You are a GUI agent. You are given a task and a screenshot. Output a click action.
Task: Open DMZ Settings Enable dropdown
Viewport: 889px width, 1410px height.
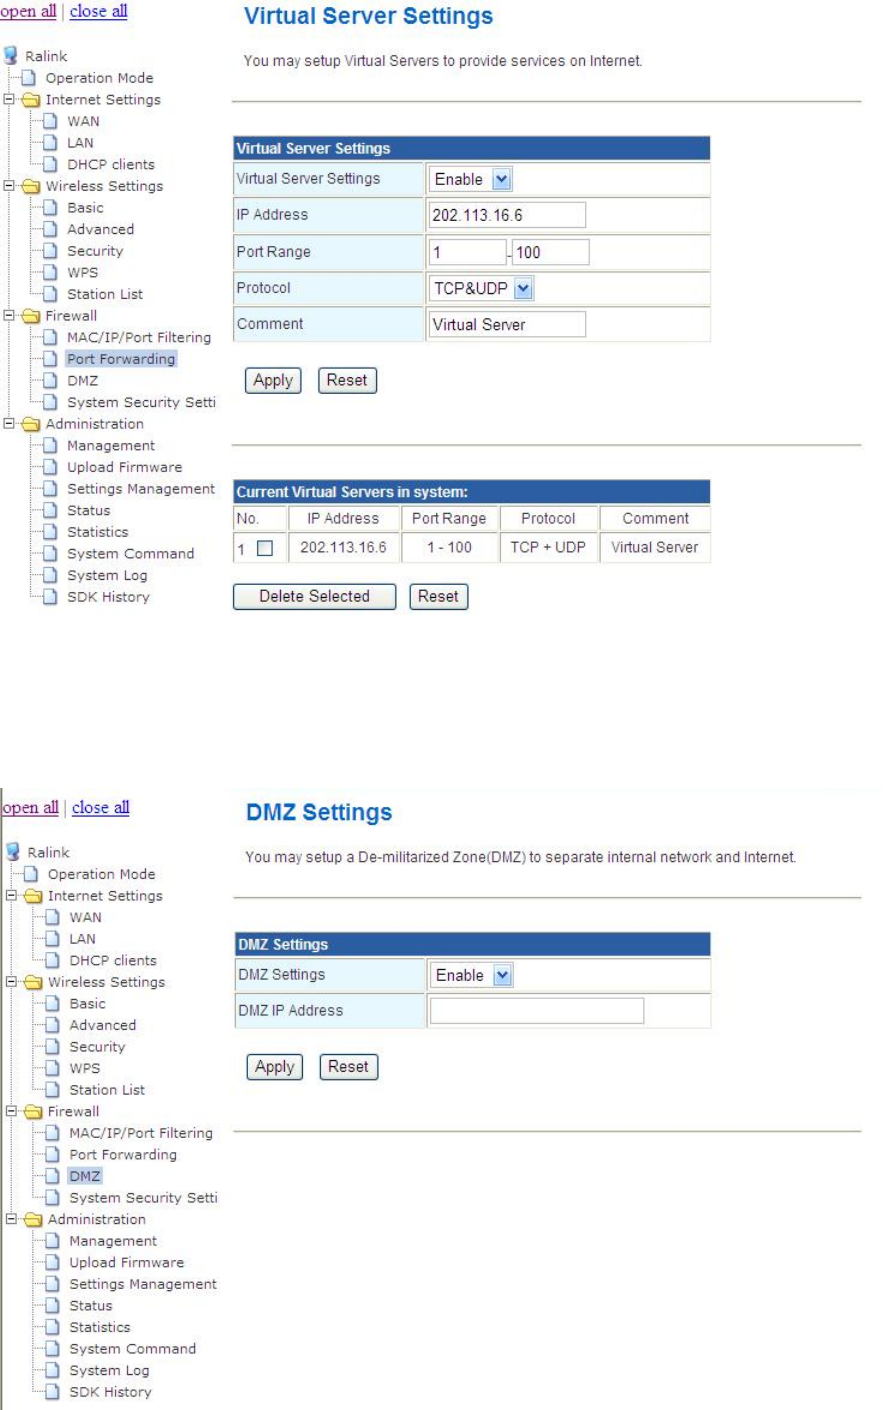(x=472, y=975)
